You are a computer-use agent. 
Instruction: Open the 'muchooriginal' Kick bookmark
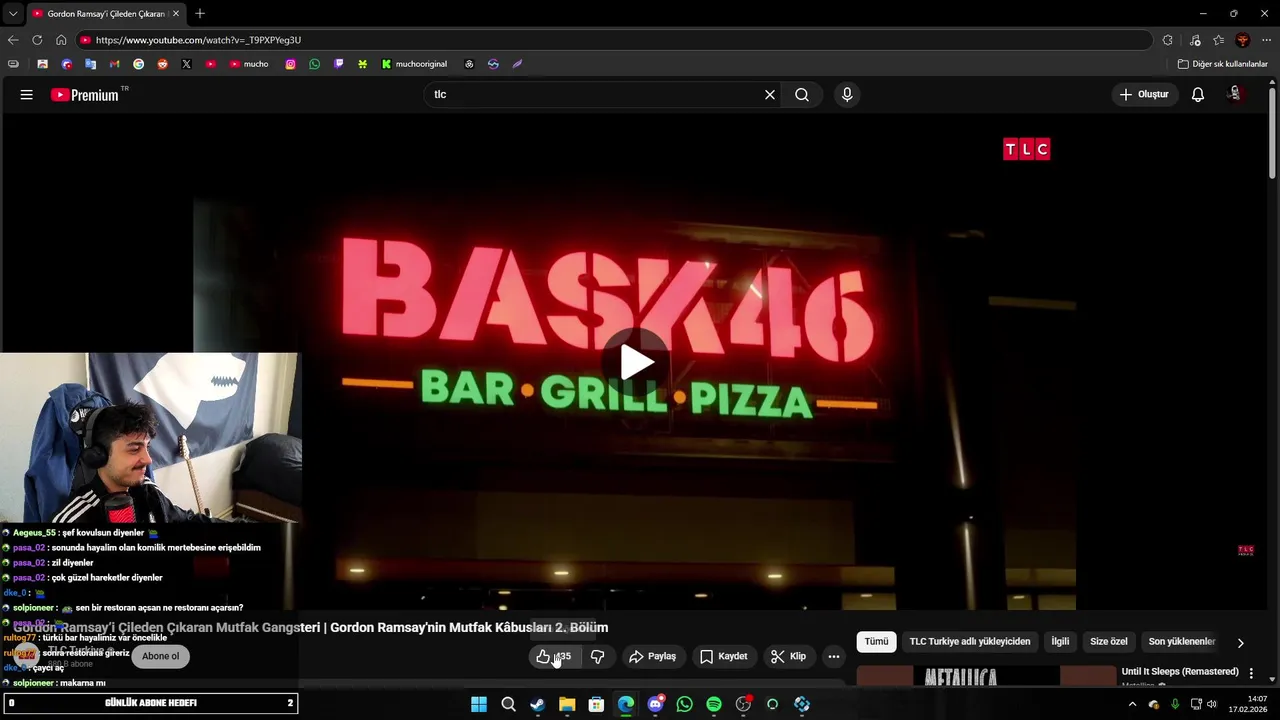click(414, 64)
